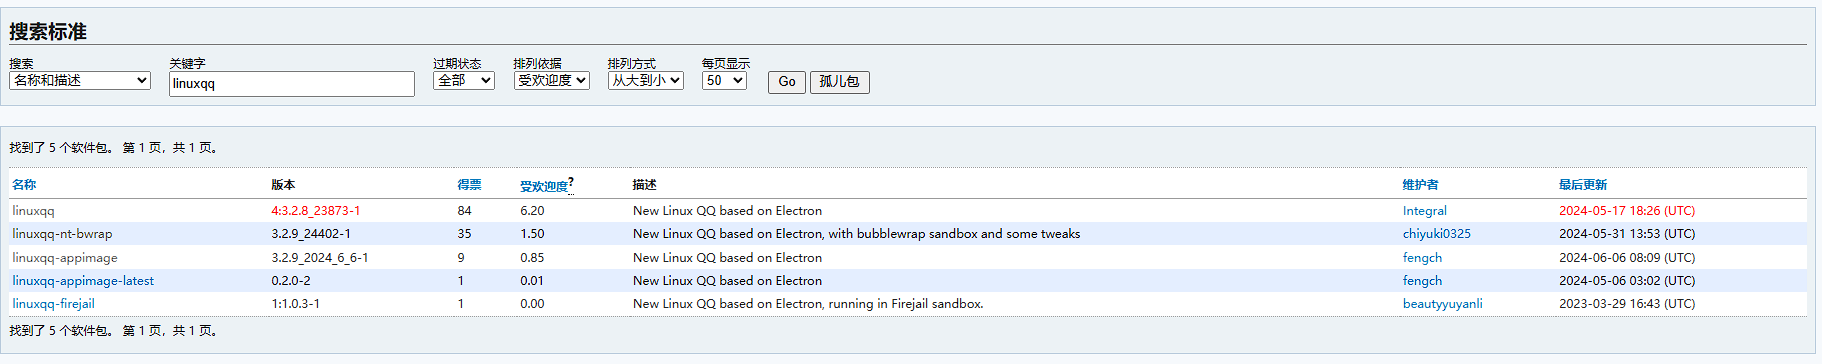
Task: Sort by 受欢迎度 column header
Action: (544, 186)
